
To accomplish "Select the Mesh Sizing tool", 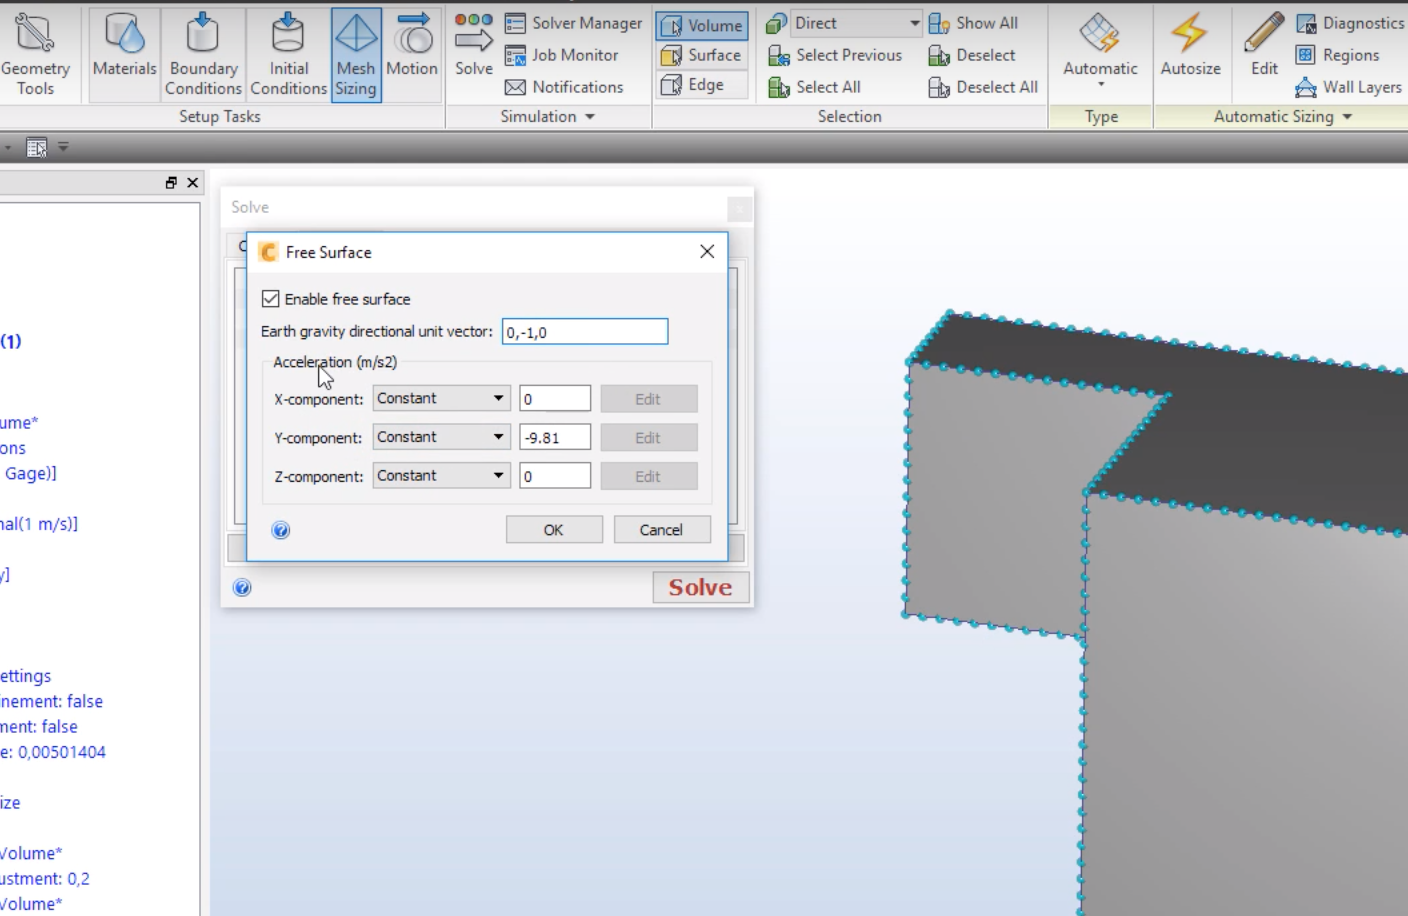I will [357, 55].
